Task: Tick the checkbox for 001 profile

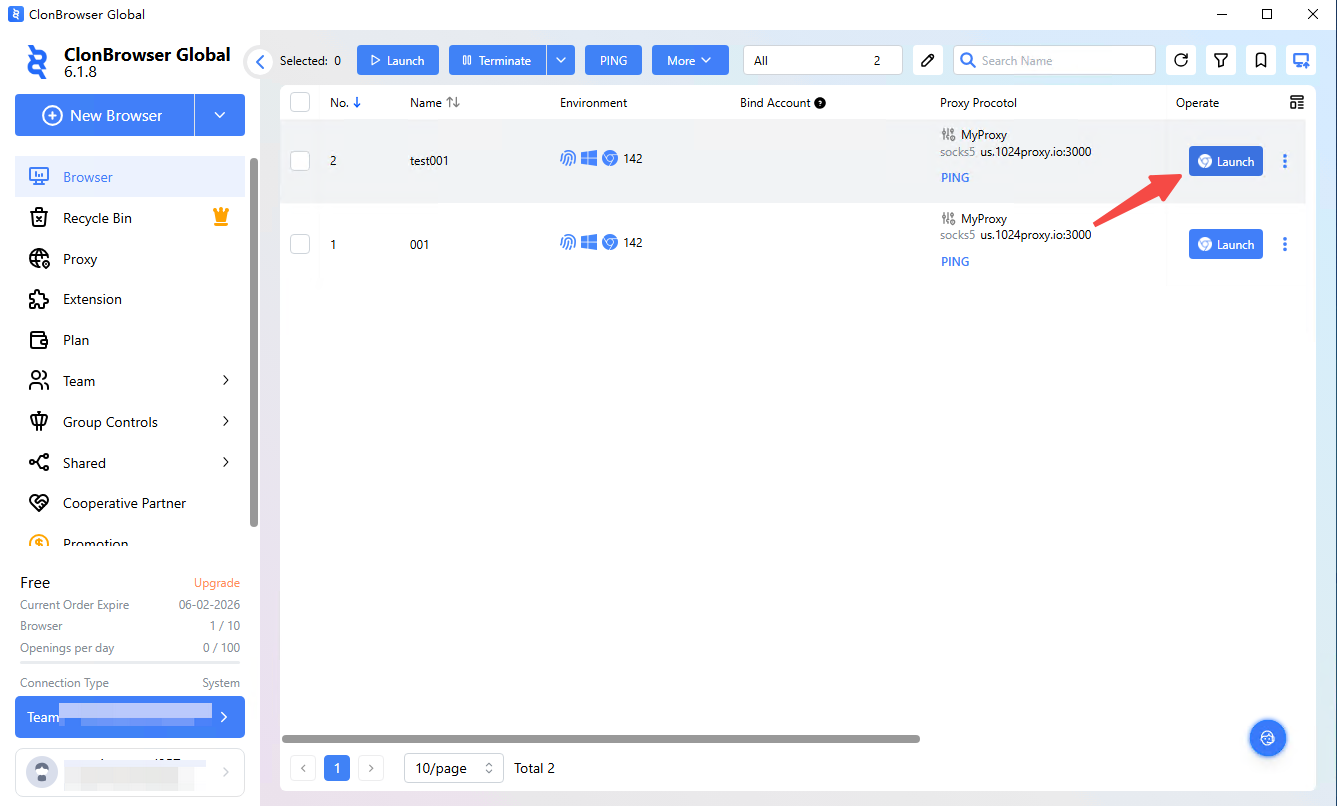Action: [x=300, y=244]
